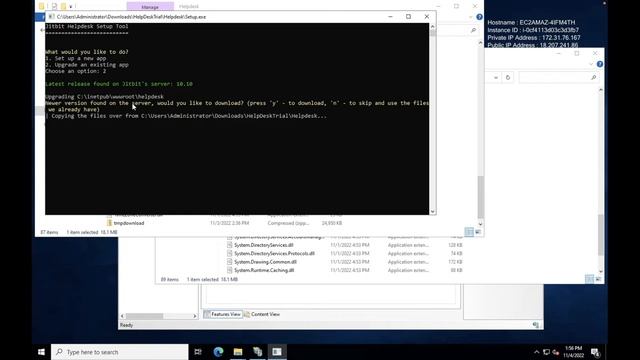Click the Type here to search box
The width and height of the screenshot is (640, 360).
coord(120,352)
